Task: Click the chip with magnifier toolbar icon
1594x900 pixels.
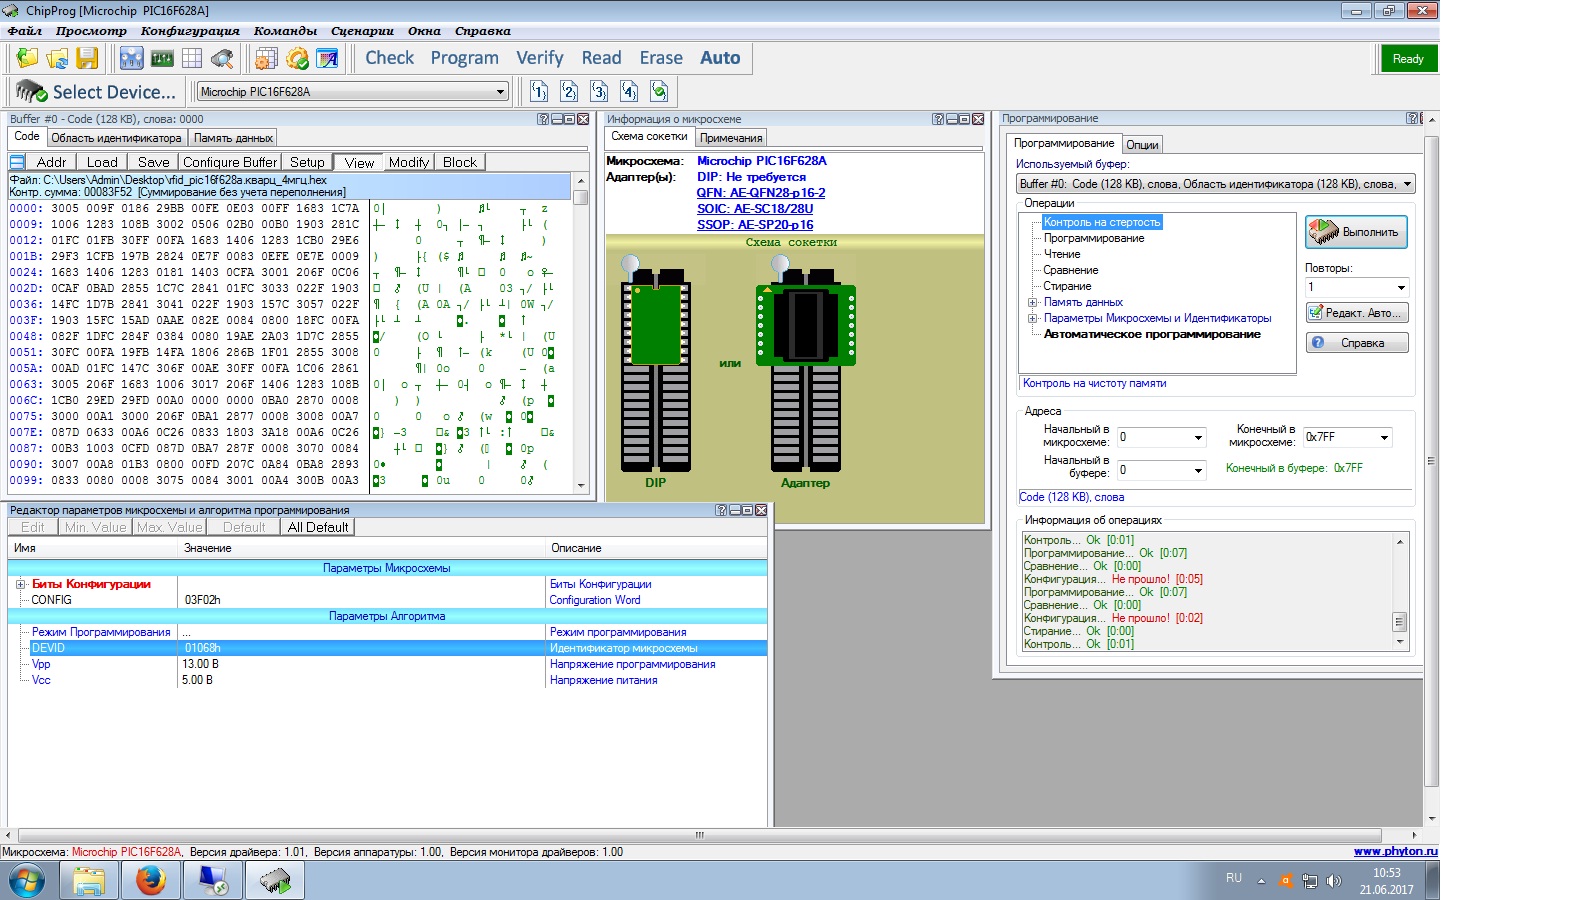Action: [222, 58]
